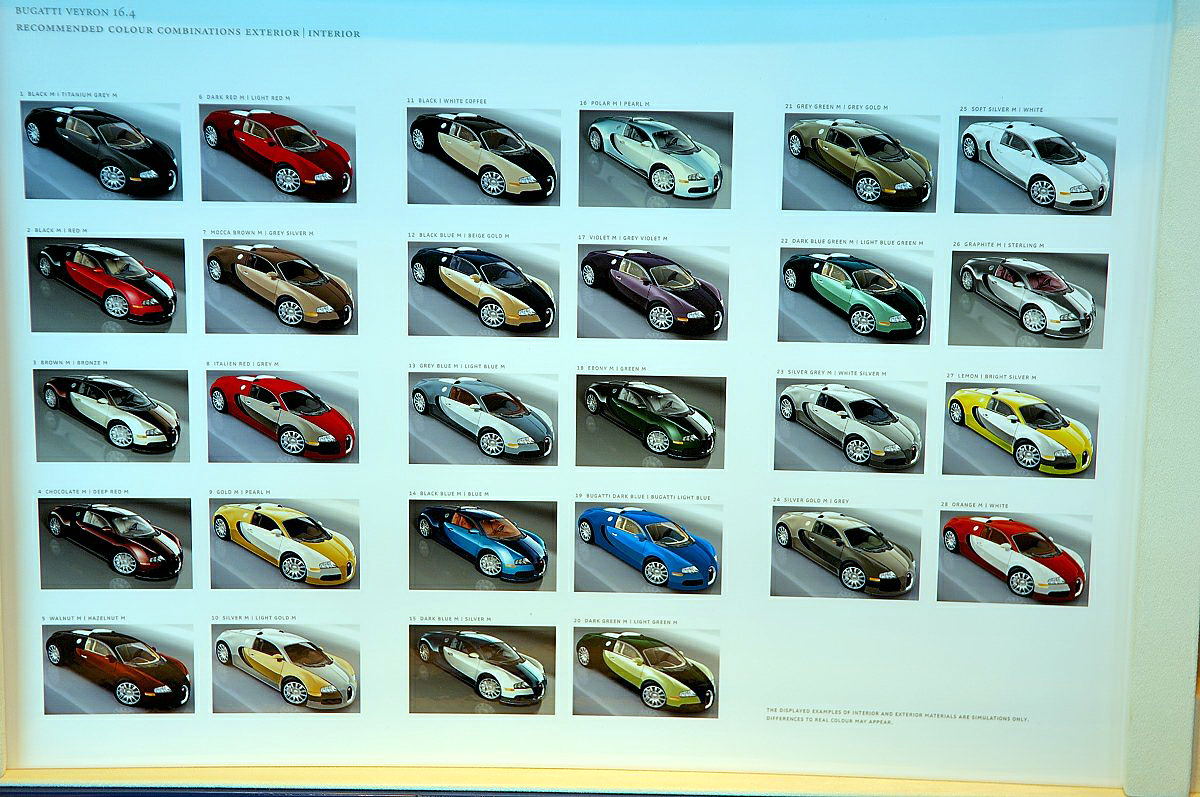Viewport: 1200px width, 797px height.
Task: Click the label '10 Silver M | Light Gold M'
Action: click(x=253, y=617)
